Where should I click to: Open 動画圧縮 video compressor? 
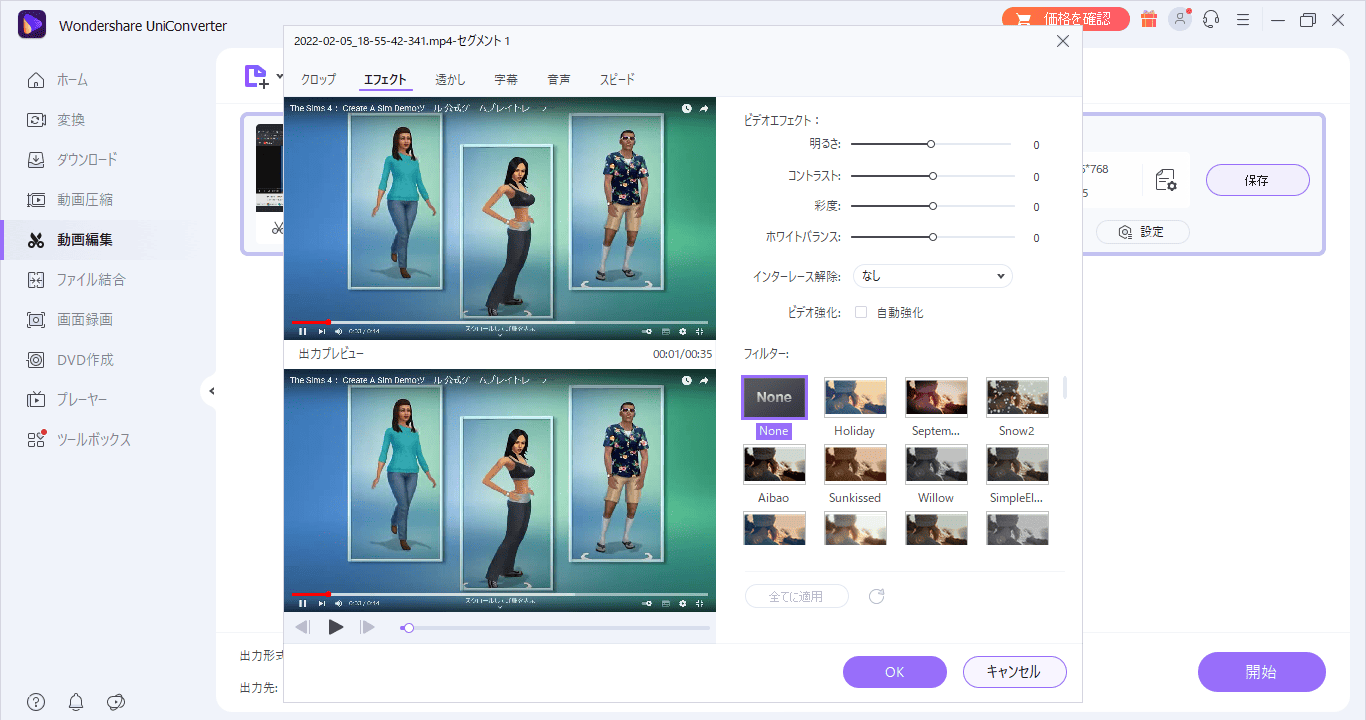[70, 200]
